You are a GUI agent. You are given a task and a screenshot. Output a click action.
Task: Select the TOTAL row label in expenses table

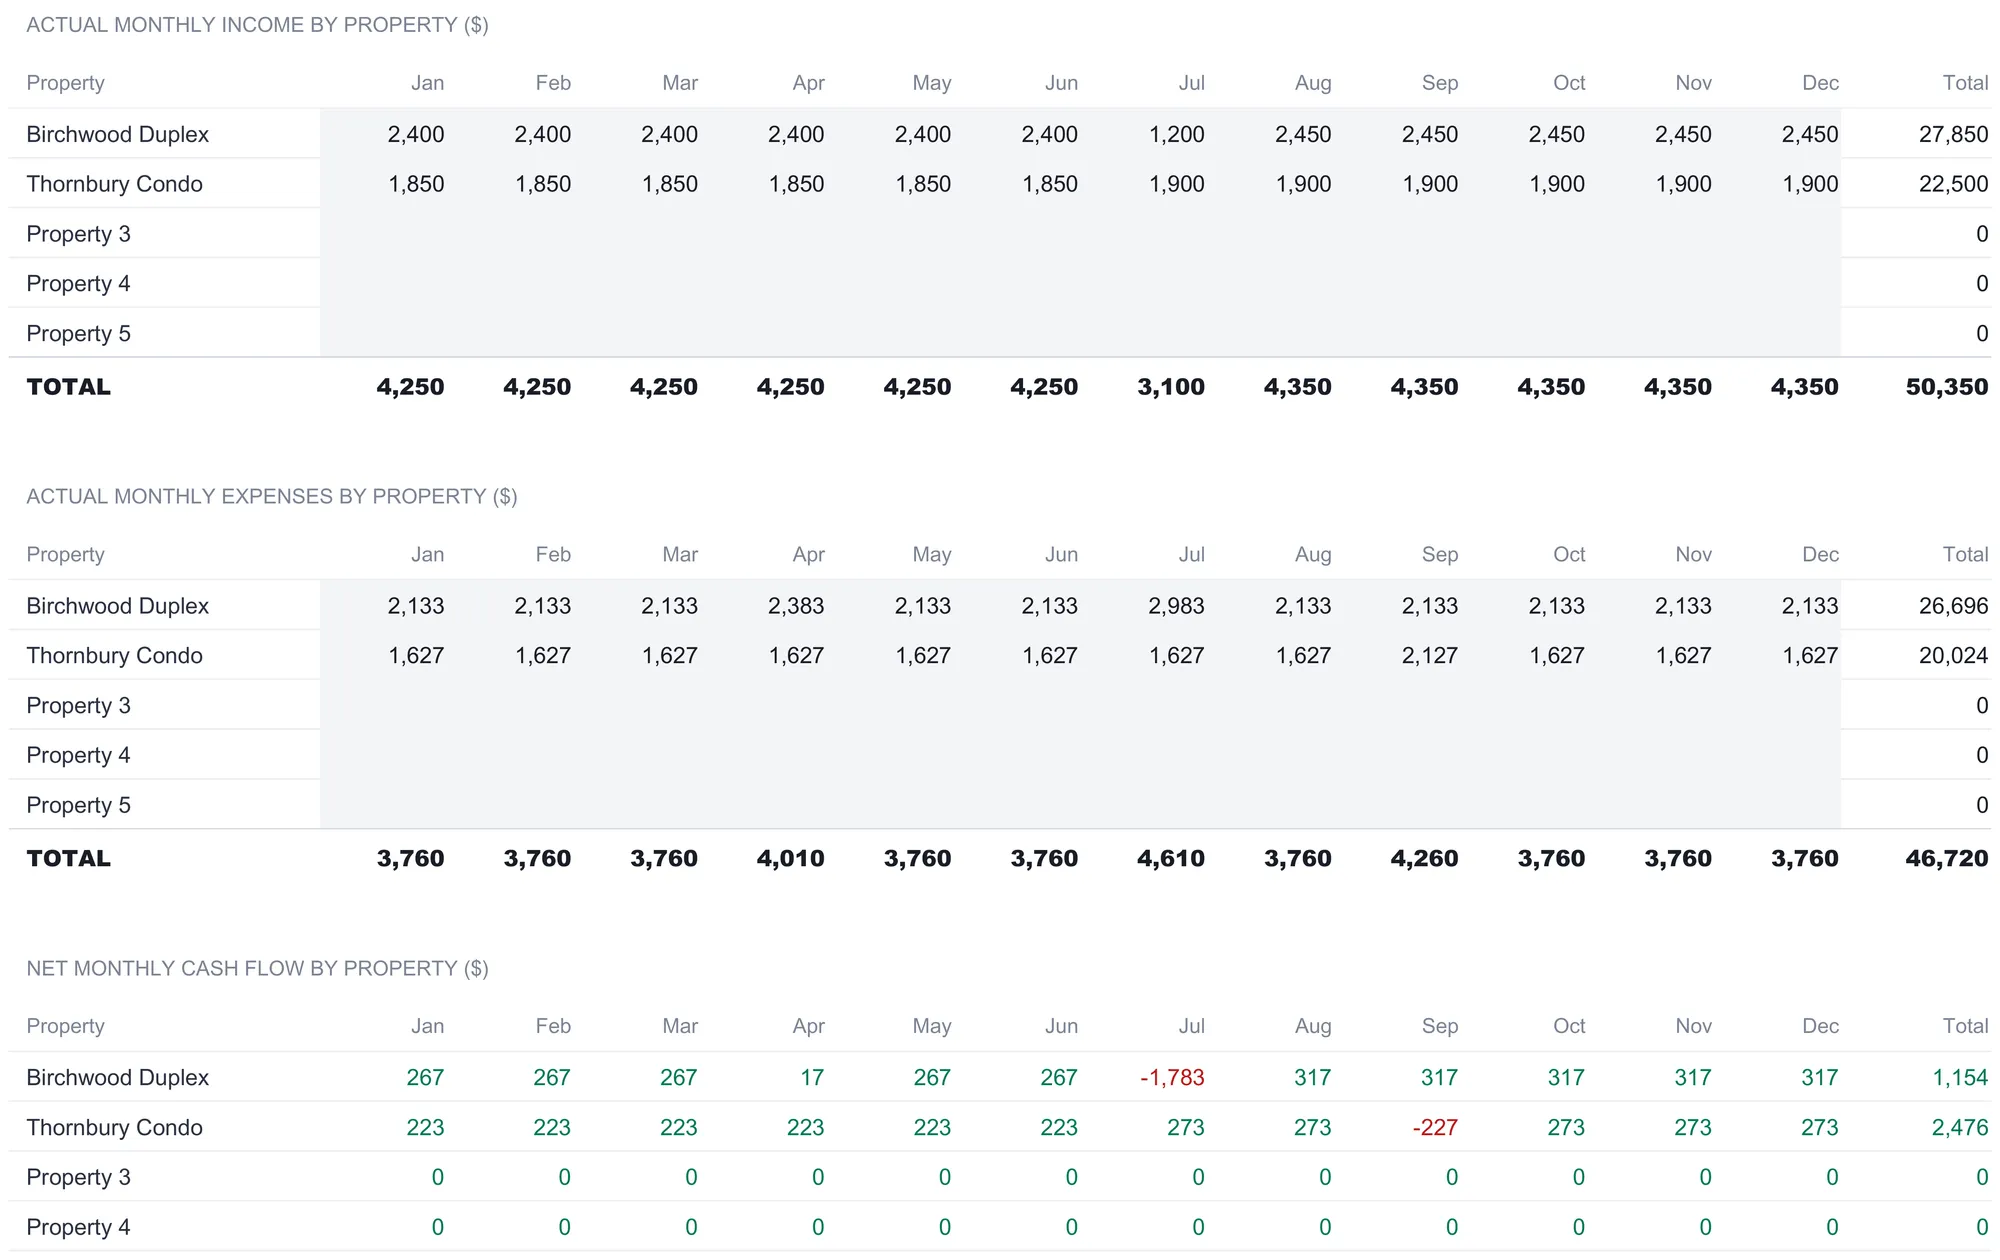point(68,859)
